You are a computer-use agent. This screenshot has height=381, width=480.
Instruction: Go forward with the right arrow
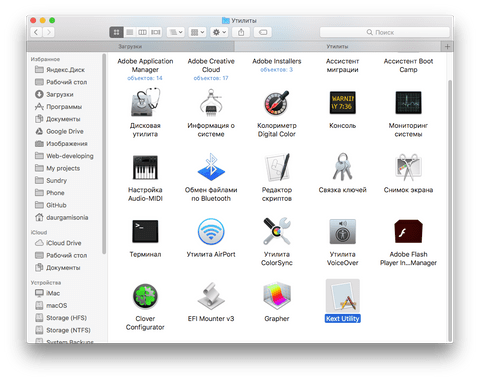[49, 32]
